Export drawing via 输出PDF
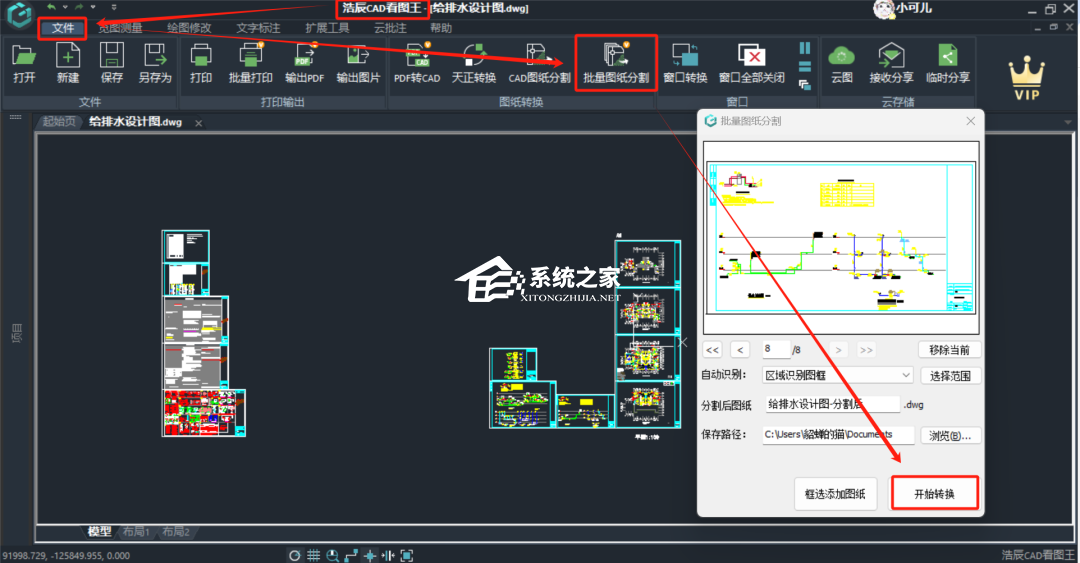This screenshot has height=563, width=1080. pyautogui.click(x=304, y=63)
